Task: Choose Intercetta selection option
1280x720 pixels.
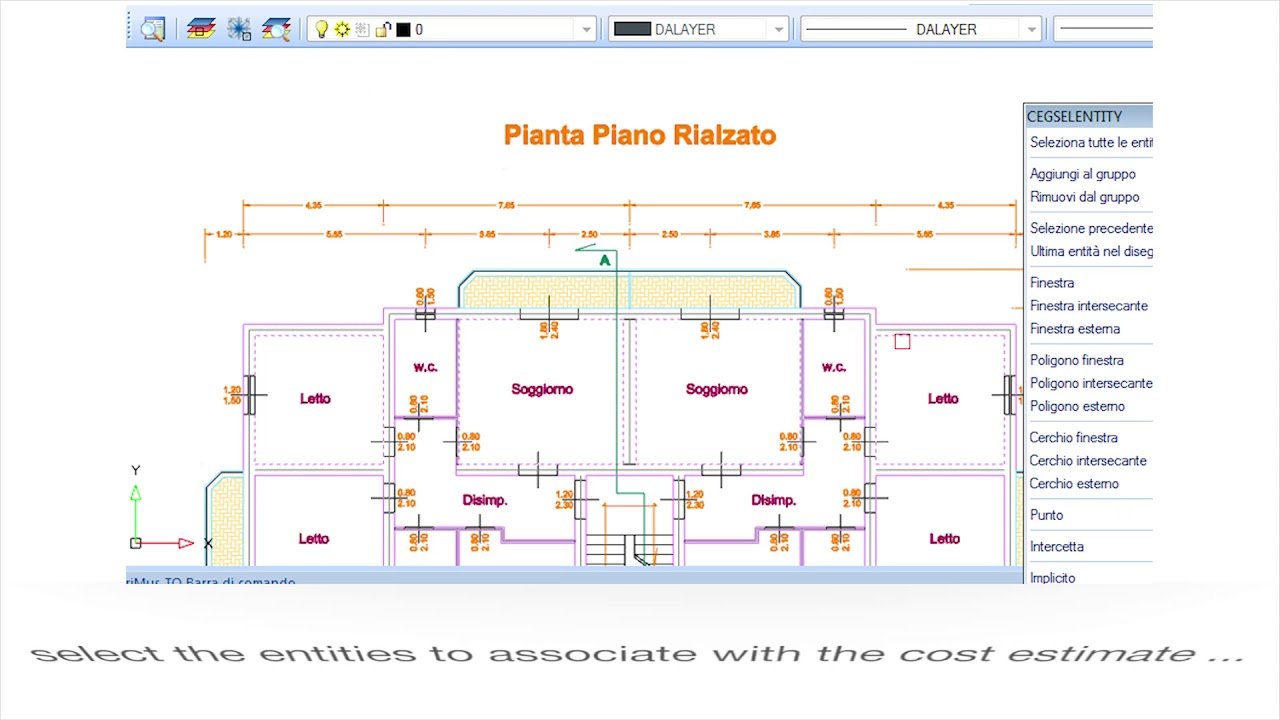Action: pos(1057,547)
